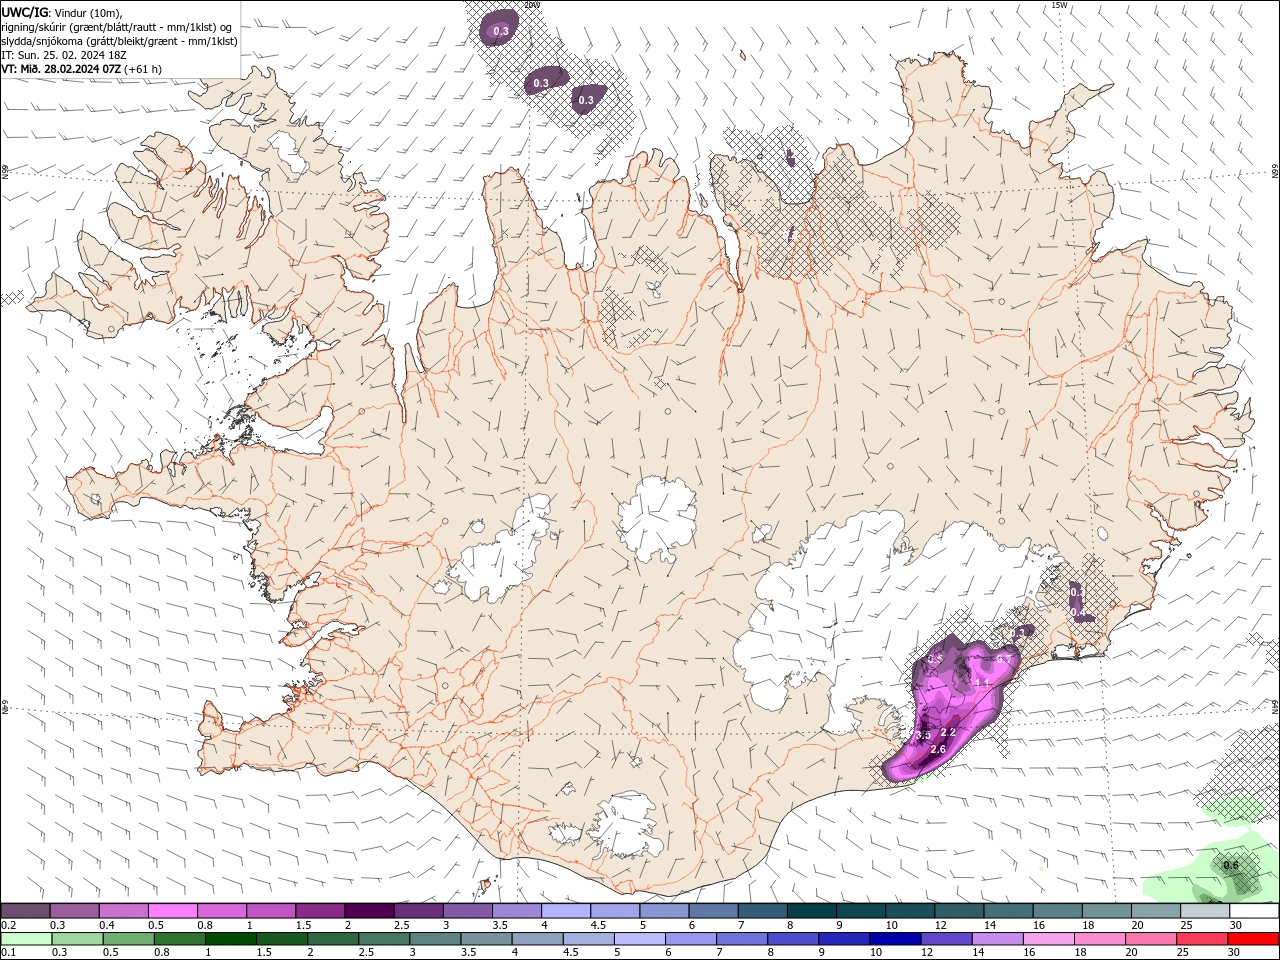
Task: Click top legend swatch between 20 and 25
Action: 1157,910
